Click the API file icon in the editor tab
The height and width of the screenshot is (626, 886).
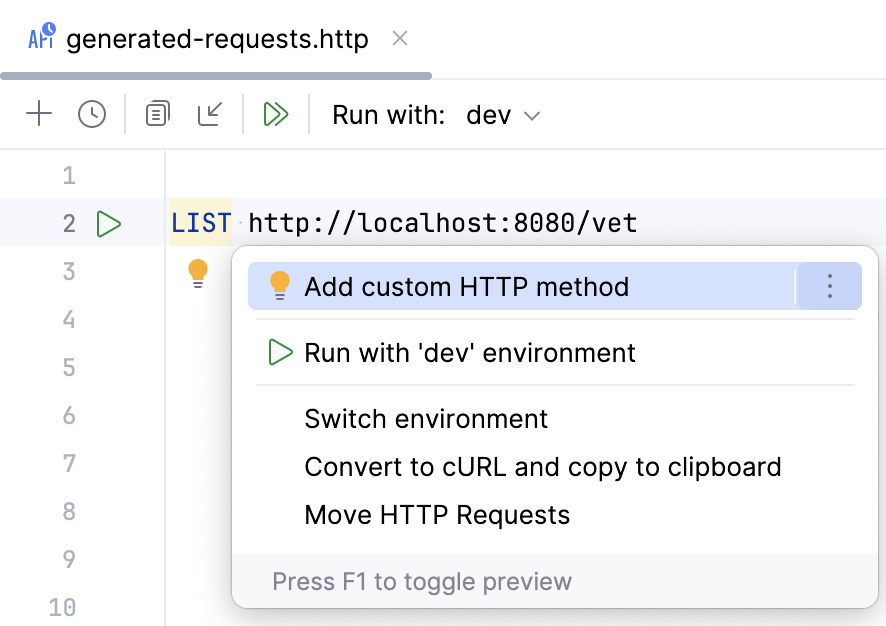click(x=41, y=37)
